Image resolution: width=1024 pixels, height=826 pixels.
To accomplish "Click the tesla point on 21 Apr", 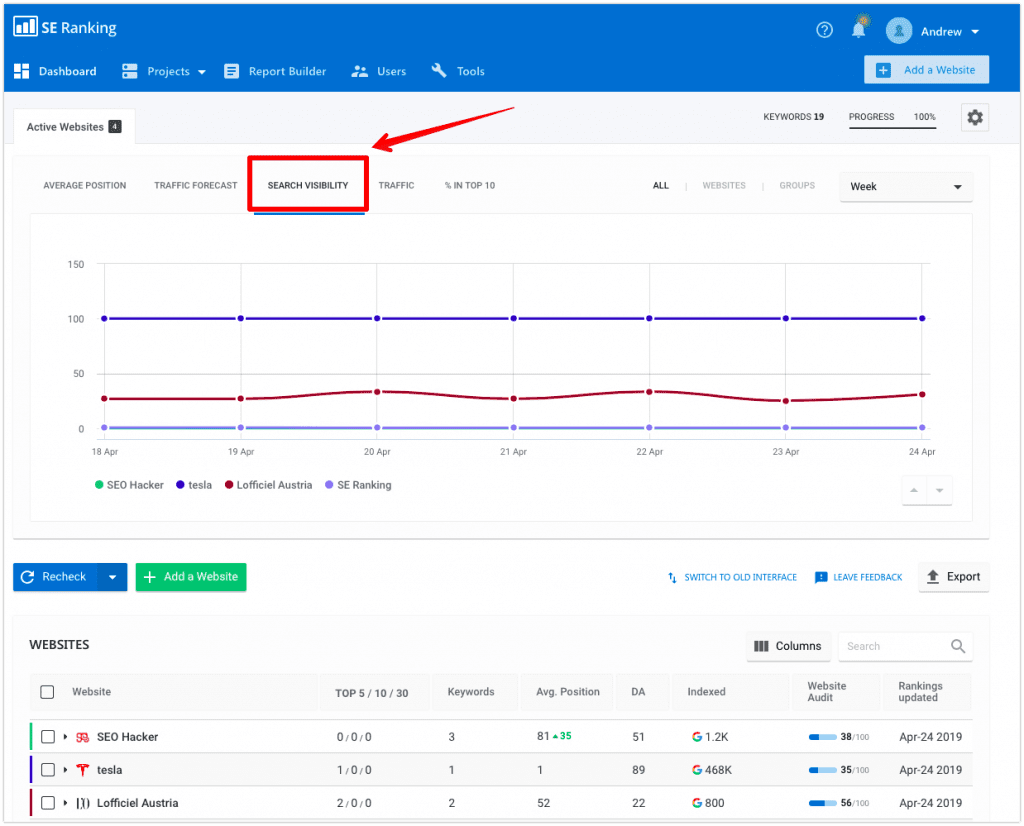I will tap(513, 319).
